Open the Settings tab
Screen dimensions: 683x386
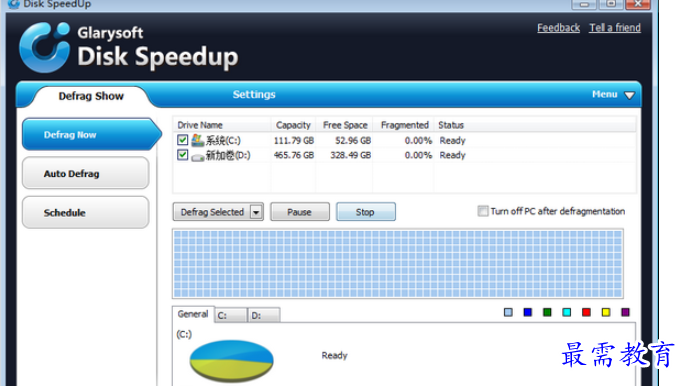coord(254,95)
